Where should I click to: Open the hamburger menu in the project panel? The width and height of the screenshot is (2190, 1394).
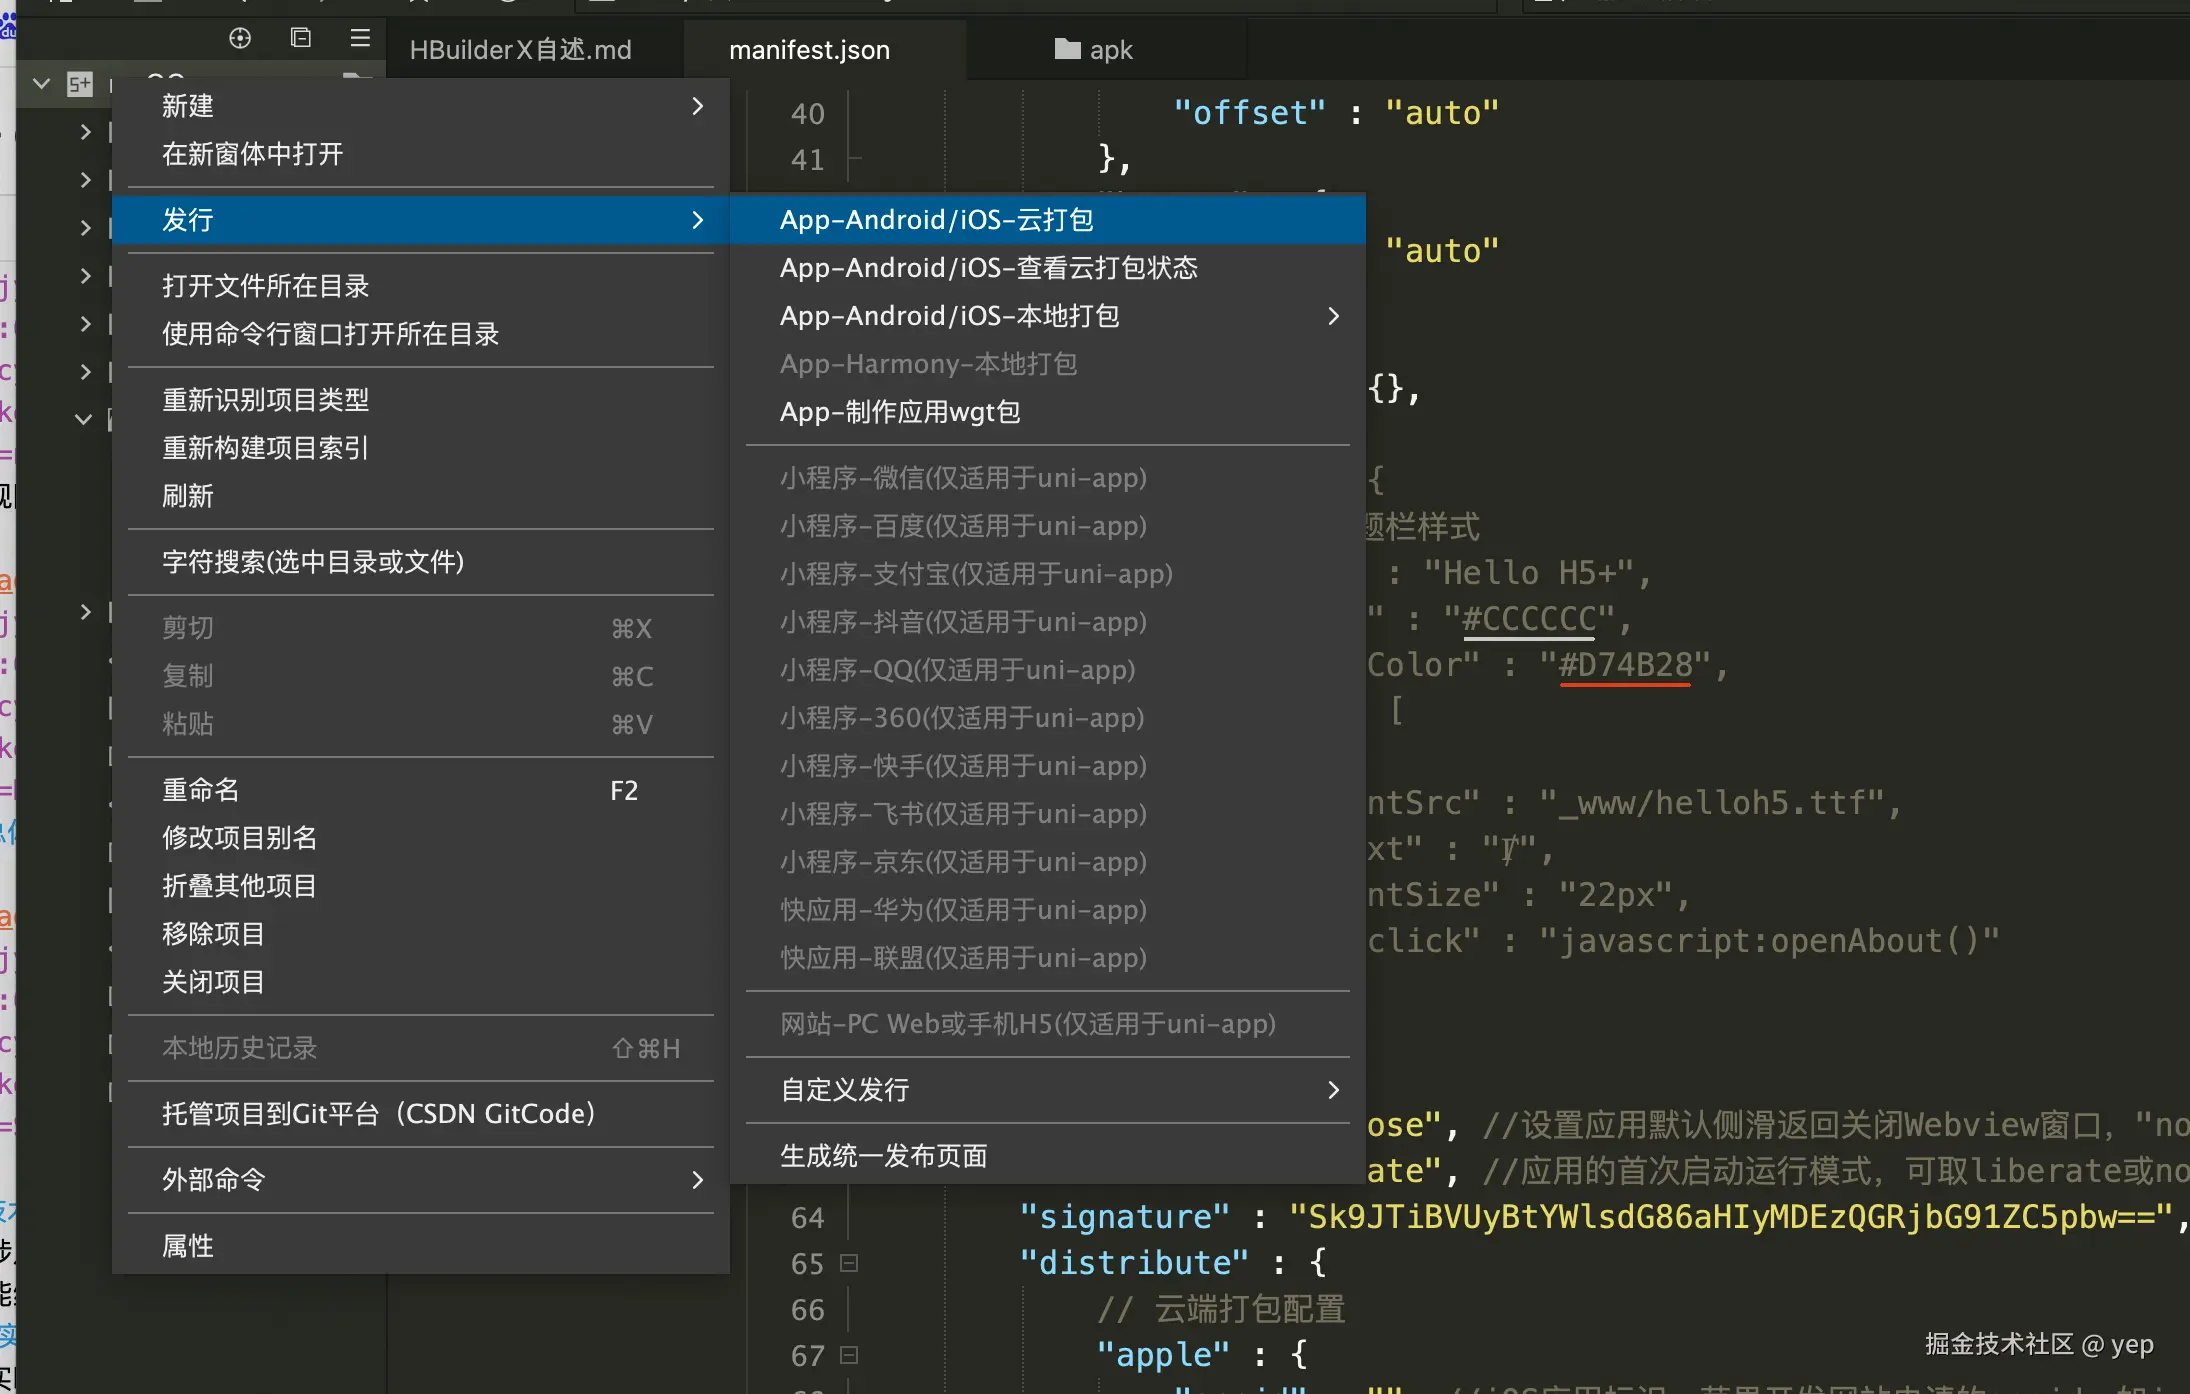(x=360, y=38)
